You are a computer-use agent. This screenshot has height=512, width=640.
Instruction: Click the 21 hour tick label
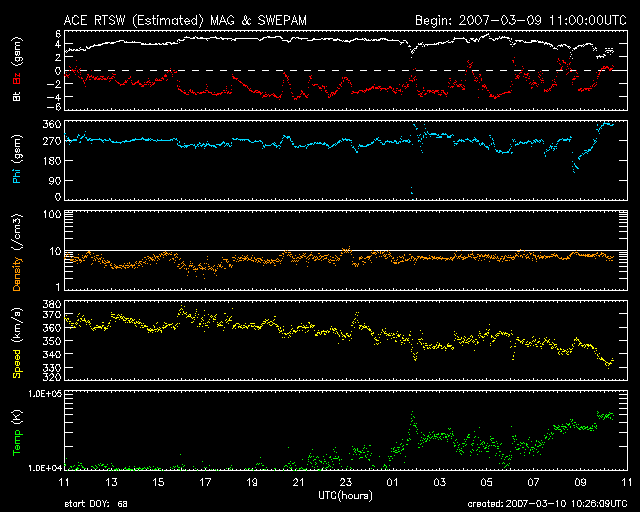(x=299, y=482)
